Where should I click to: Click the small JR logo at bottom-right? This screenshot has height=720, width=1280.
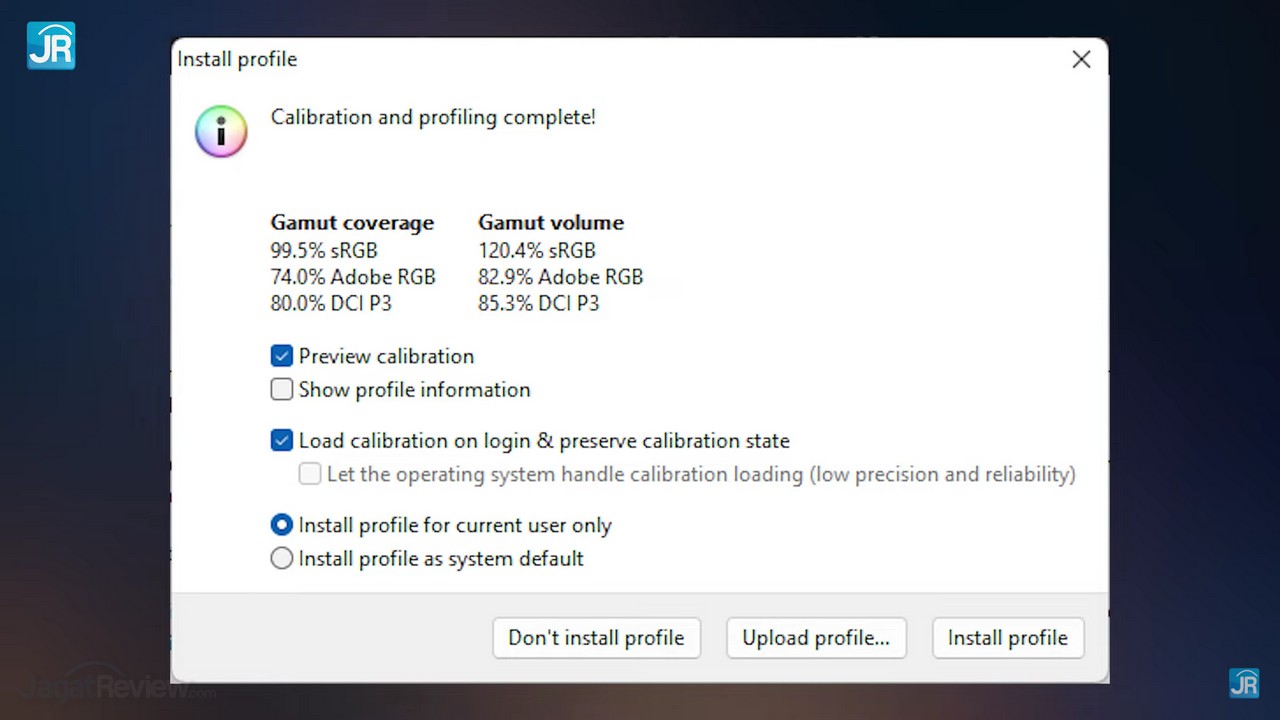1243,683
